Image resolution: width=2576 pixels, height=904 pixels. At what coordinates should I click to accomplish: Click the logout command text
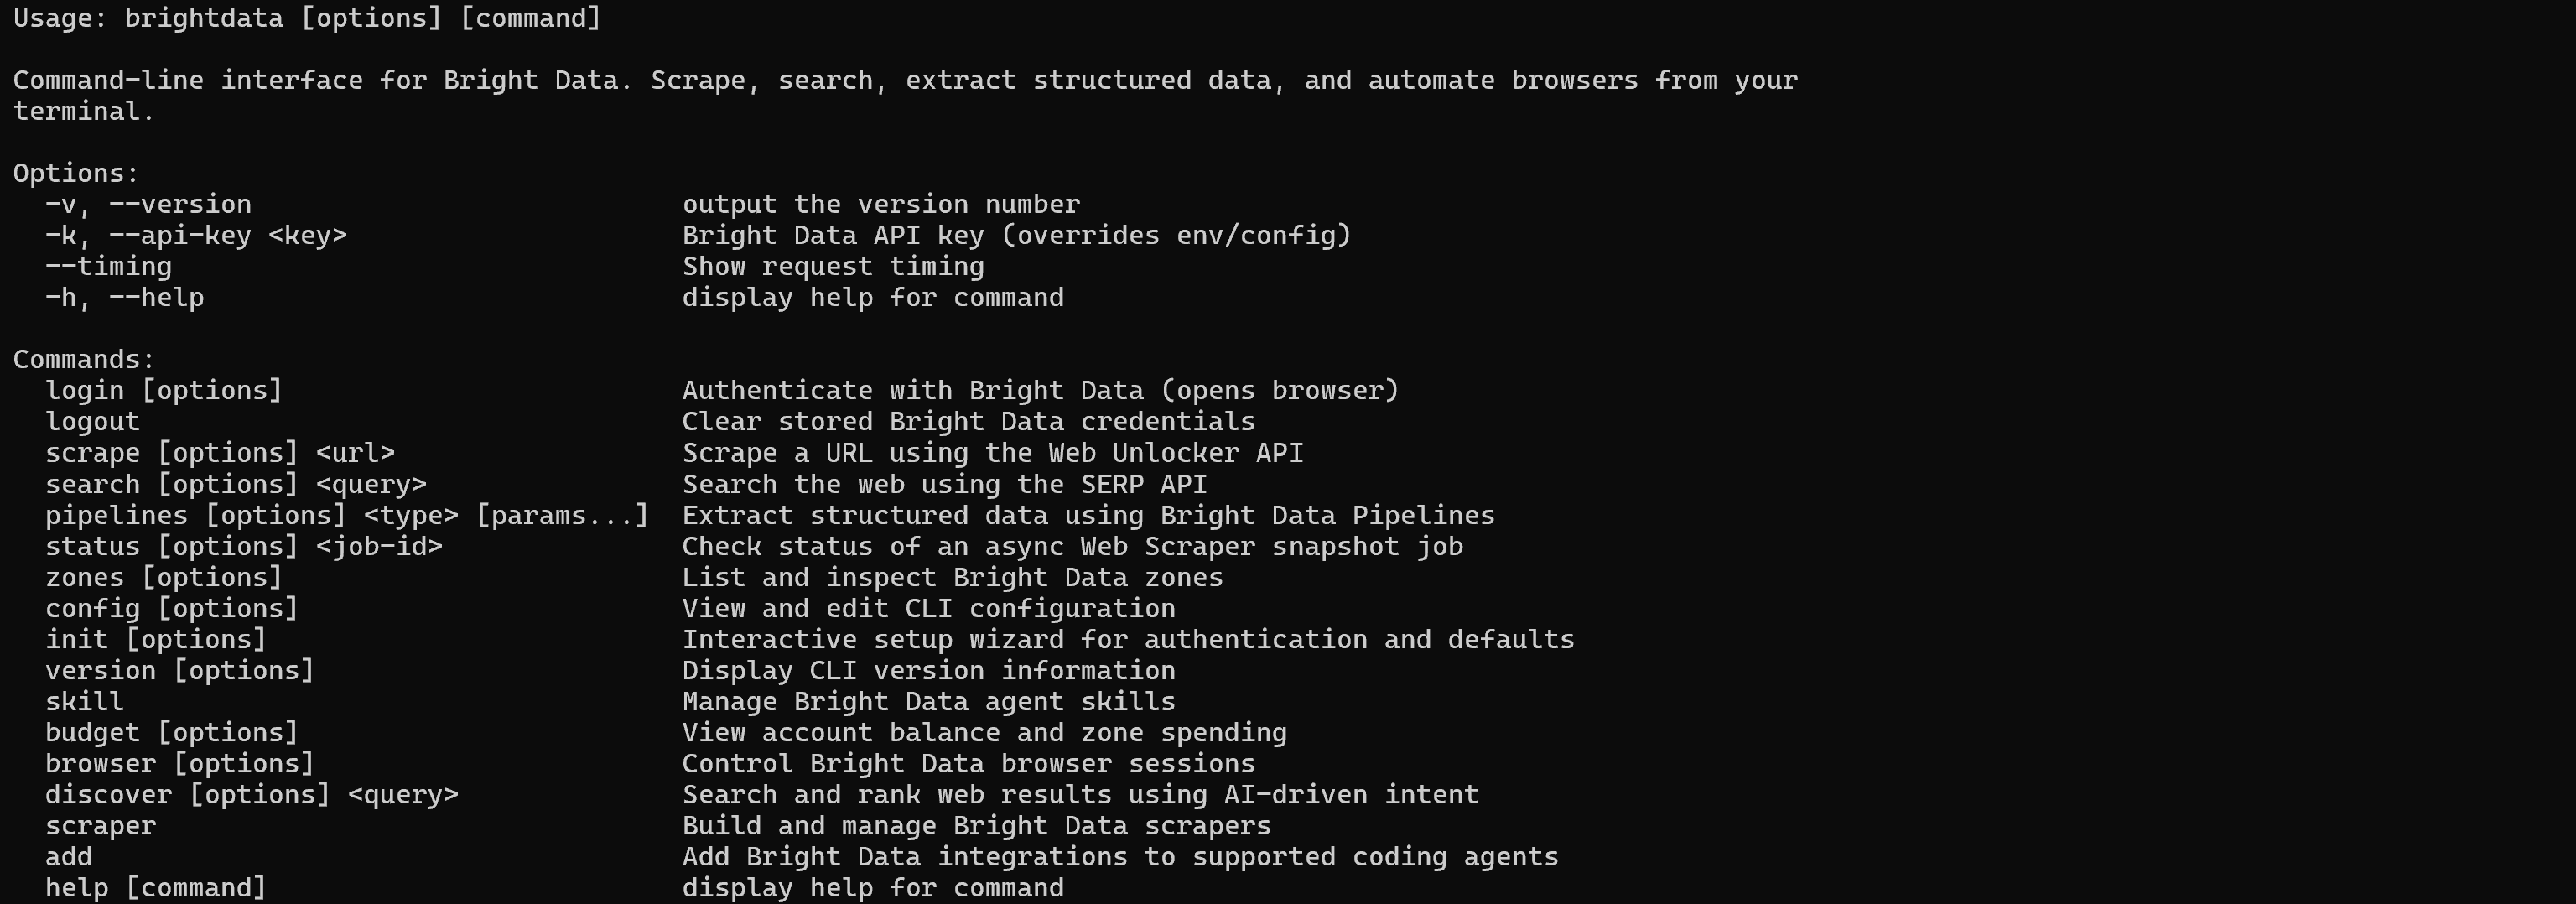pyautogui.click(x=92, y=421)
